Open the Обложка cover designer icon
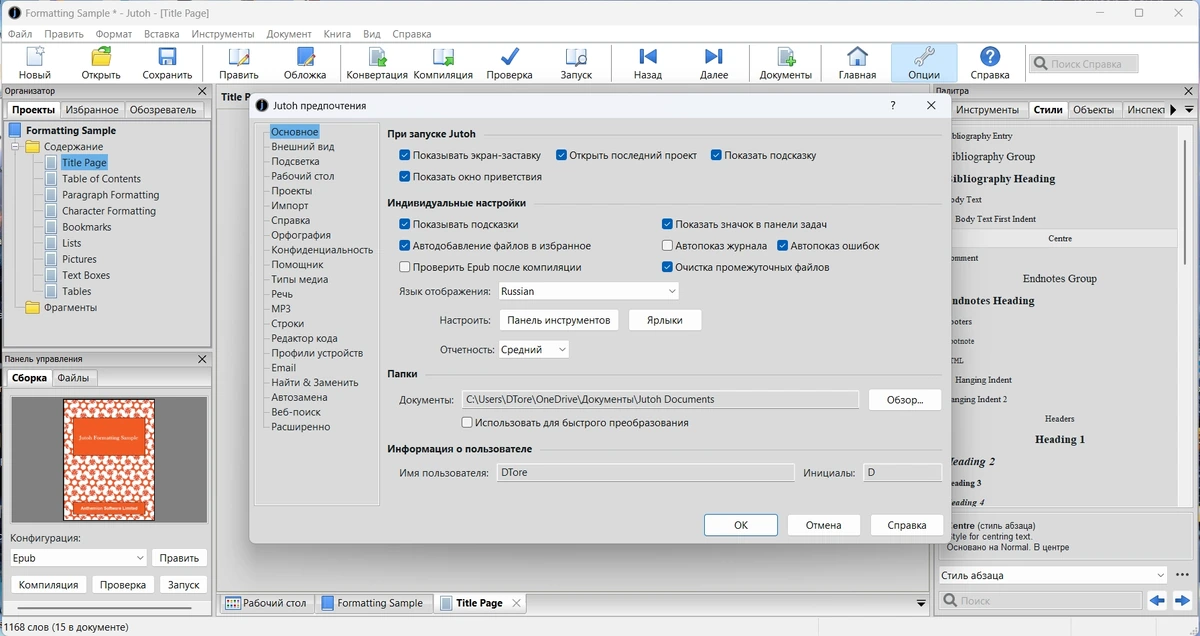This screenshot has width=1200, height=636. (x=305, y=63)
